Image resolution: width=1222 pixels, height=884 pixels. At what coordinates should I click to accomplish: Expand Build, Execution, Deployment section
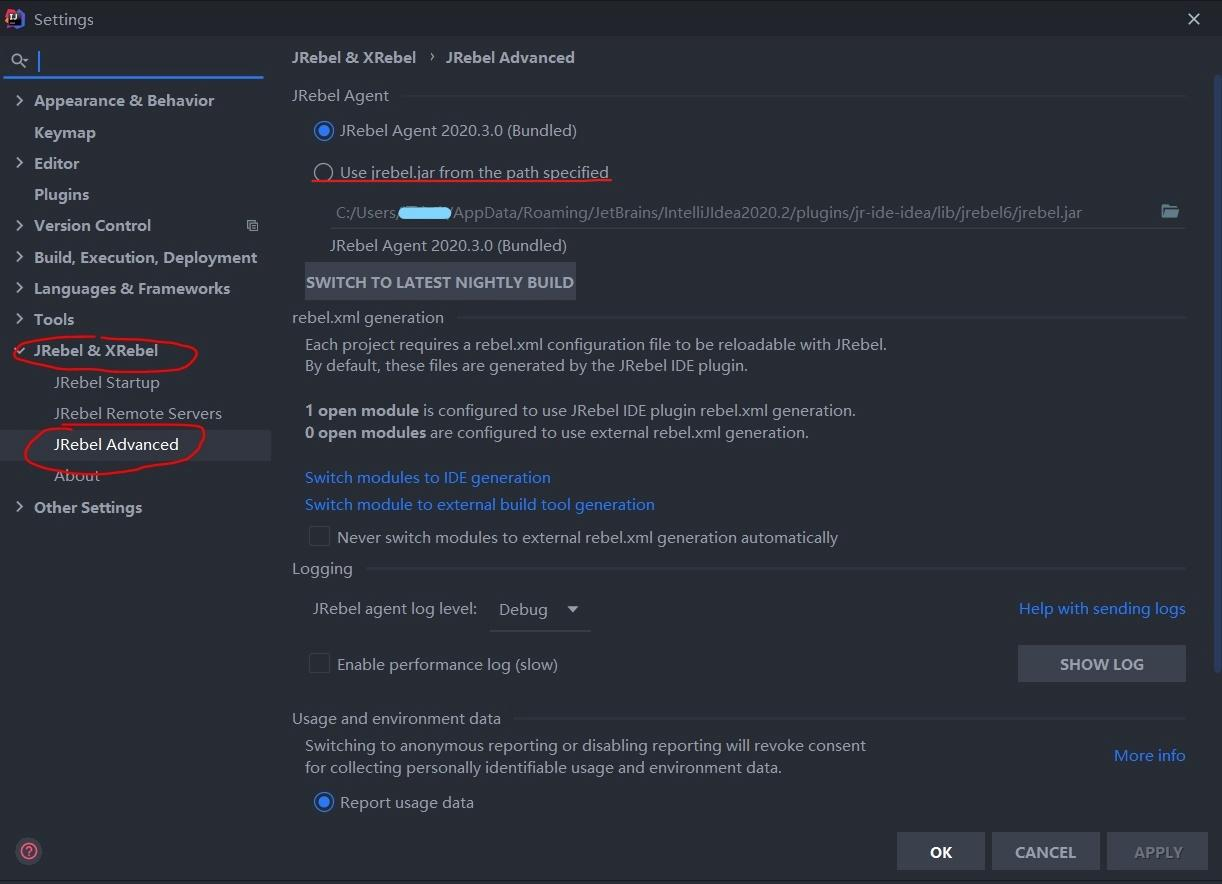(19, 257)
